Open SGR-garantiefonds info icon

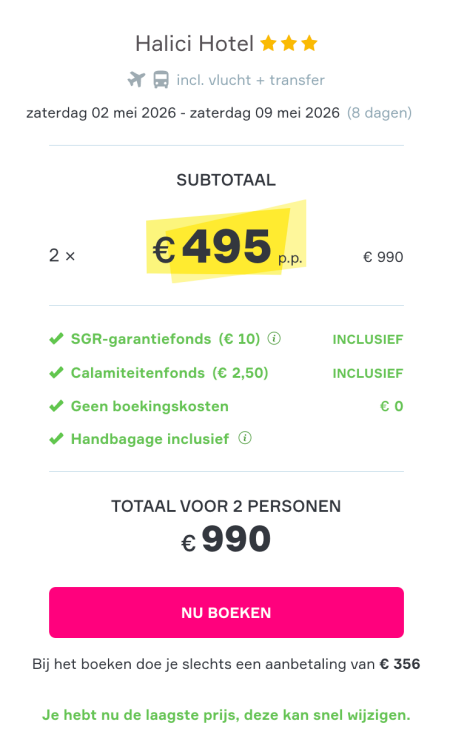pyautogui.click(x=274, y=339)
